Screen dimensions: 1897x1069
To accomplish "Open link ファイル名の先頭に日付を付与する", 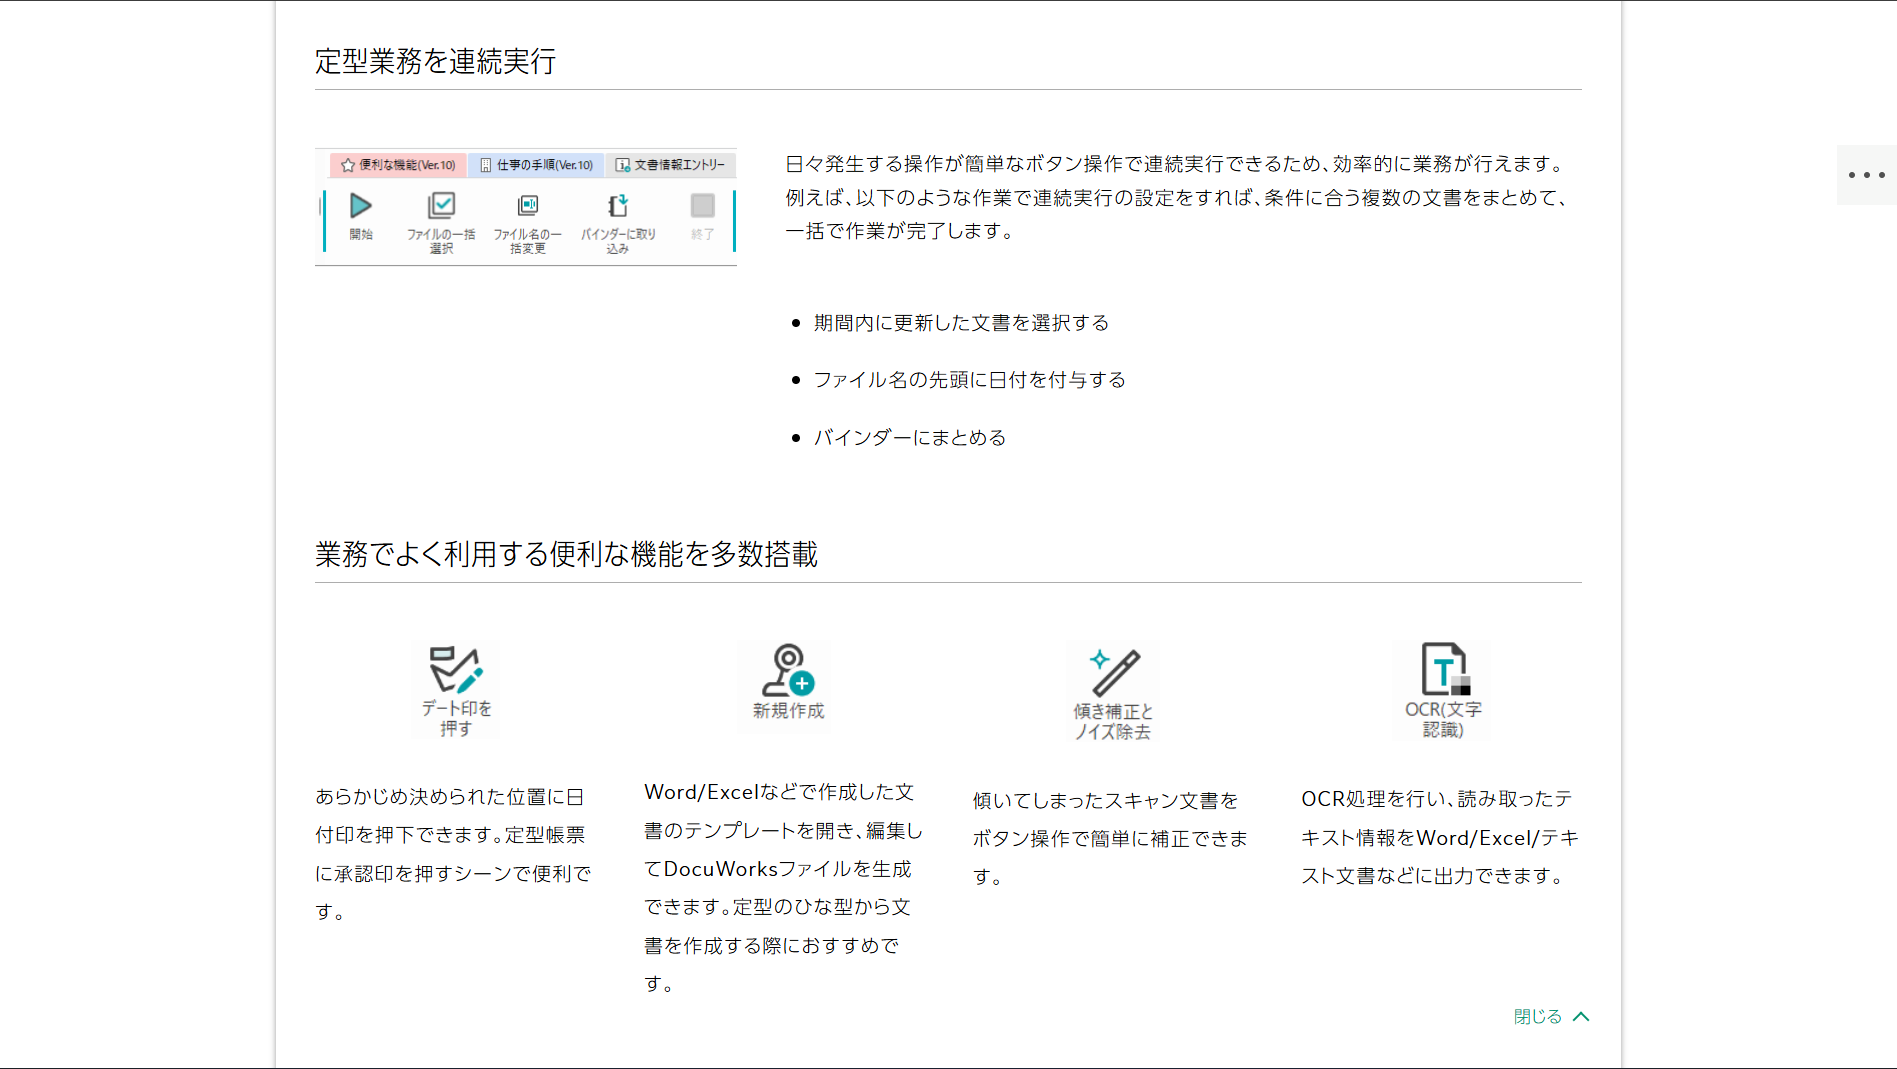I will point(969,379).
